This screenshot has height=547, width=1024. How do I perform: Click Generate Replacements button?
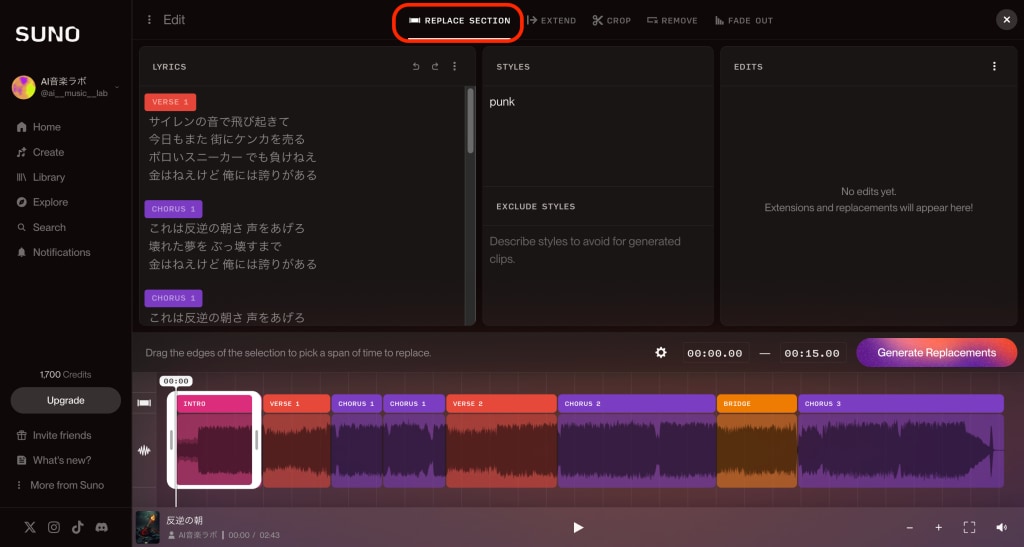click(936, 352)
